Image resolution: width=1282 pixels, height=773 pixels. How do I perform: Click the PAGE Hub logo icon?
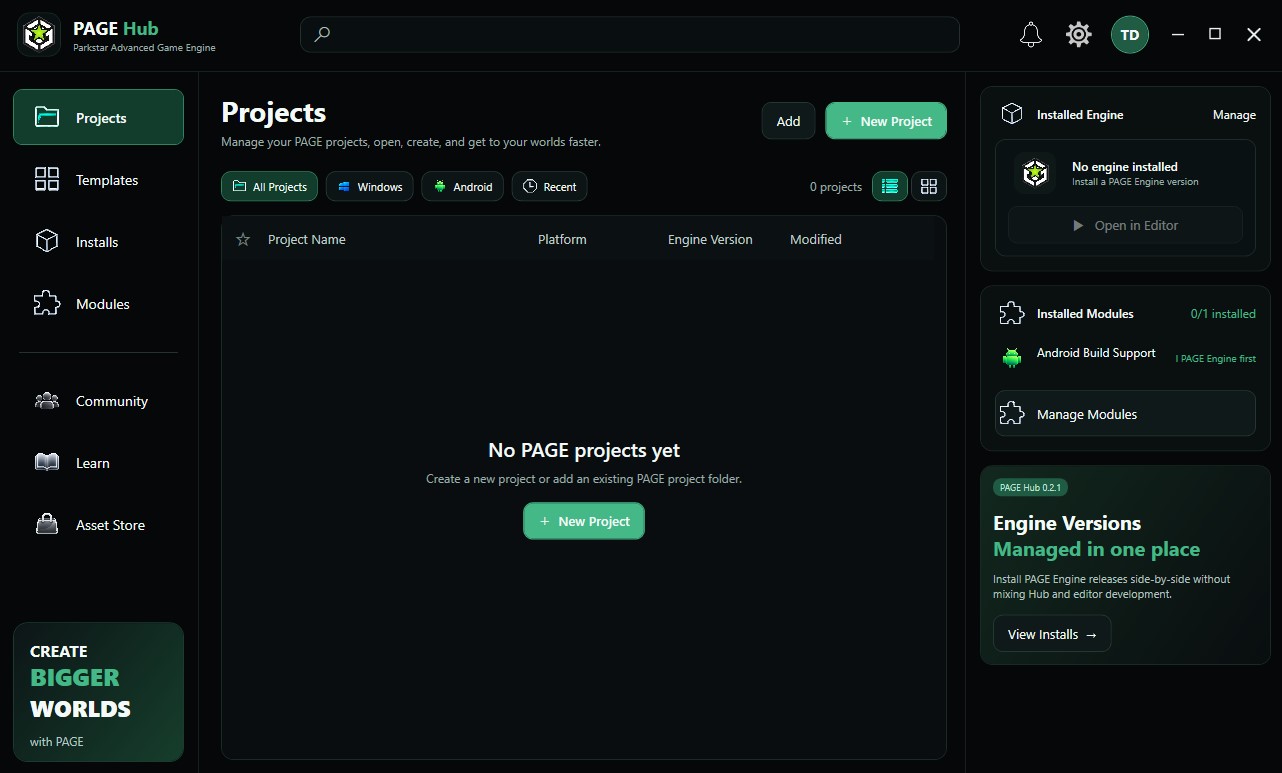(39, 35)
